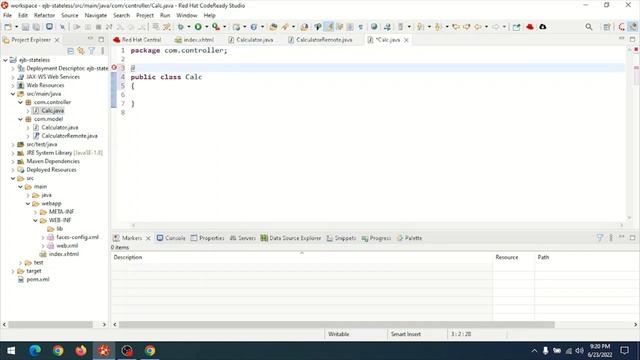640x360 pixels.
Task: Open the Console view tab
Action: [x=171, y=238]
